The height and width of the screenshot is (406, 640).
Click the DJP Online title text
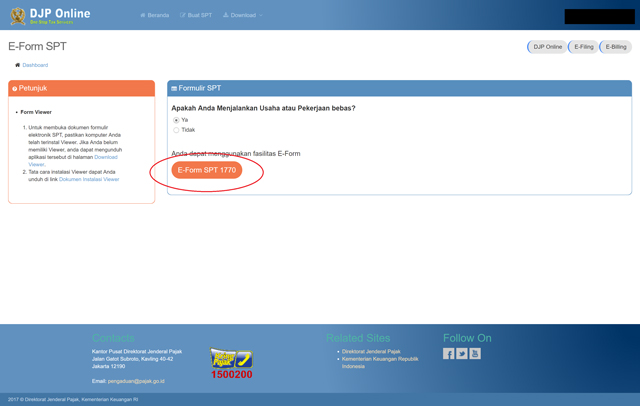60,13
